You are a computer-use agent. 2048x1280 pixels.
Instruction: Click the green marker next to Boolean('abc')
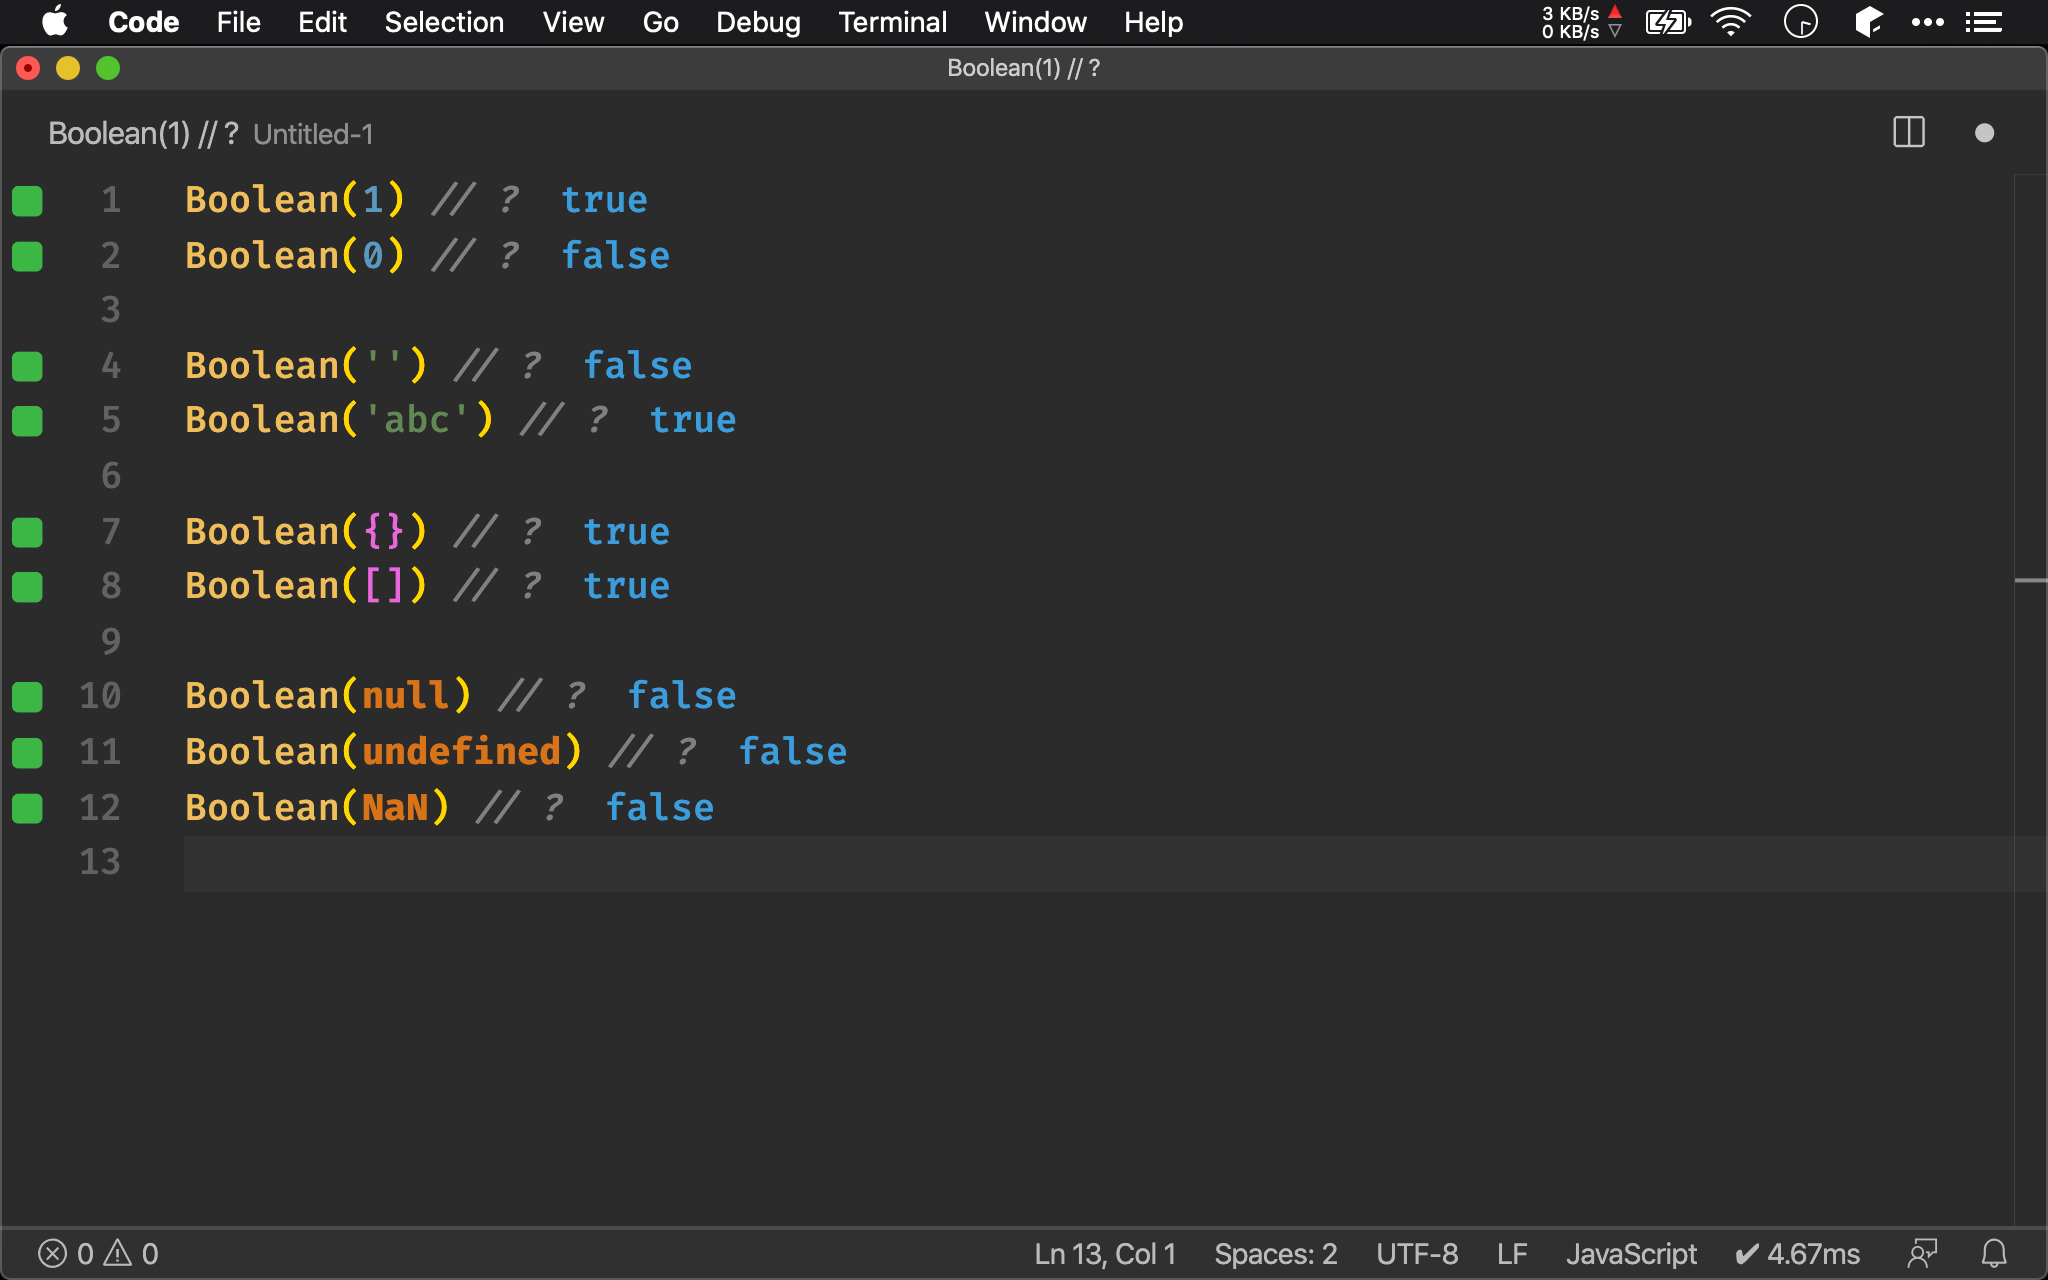[x=27, y=420]
